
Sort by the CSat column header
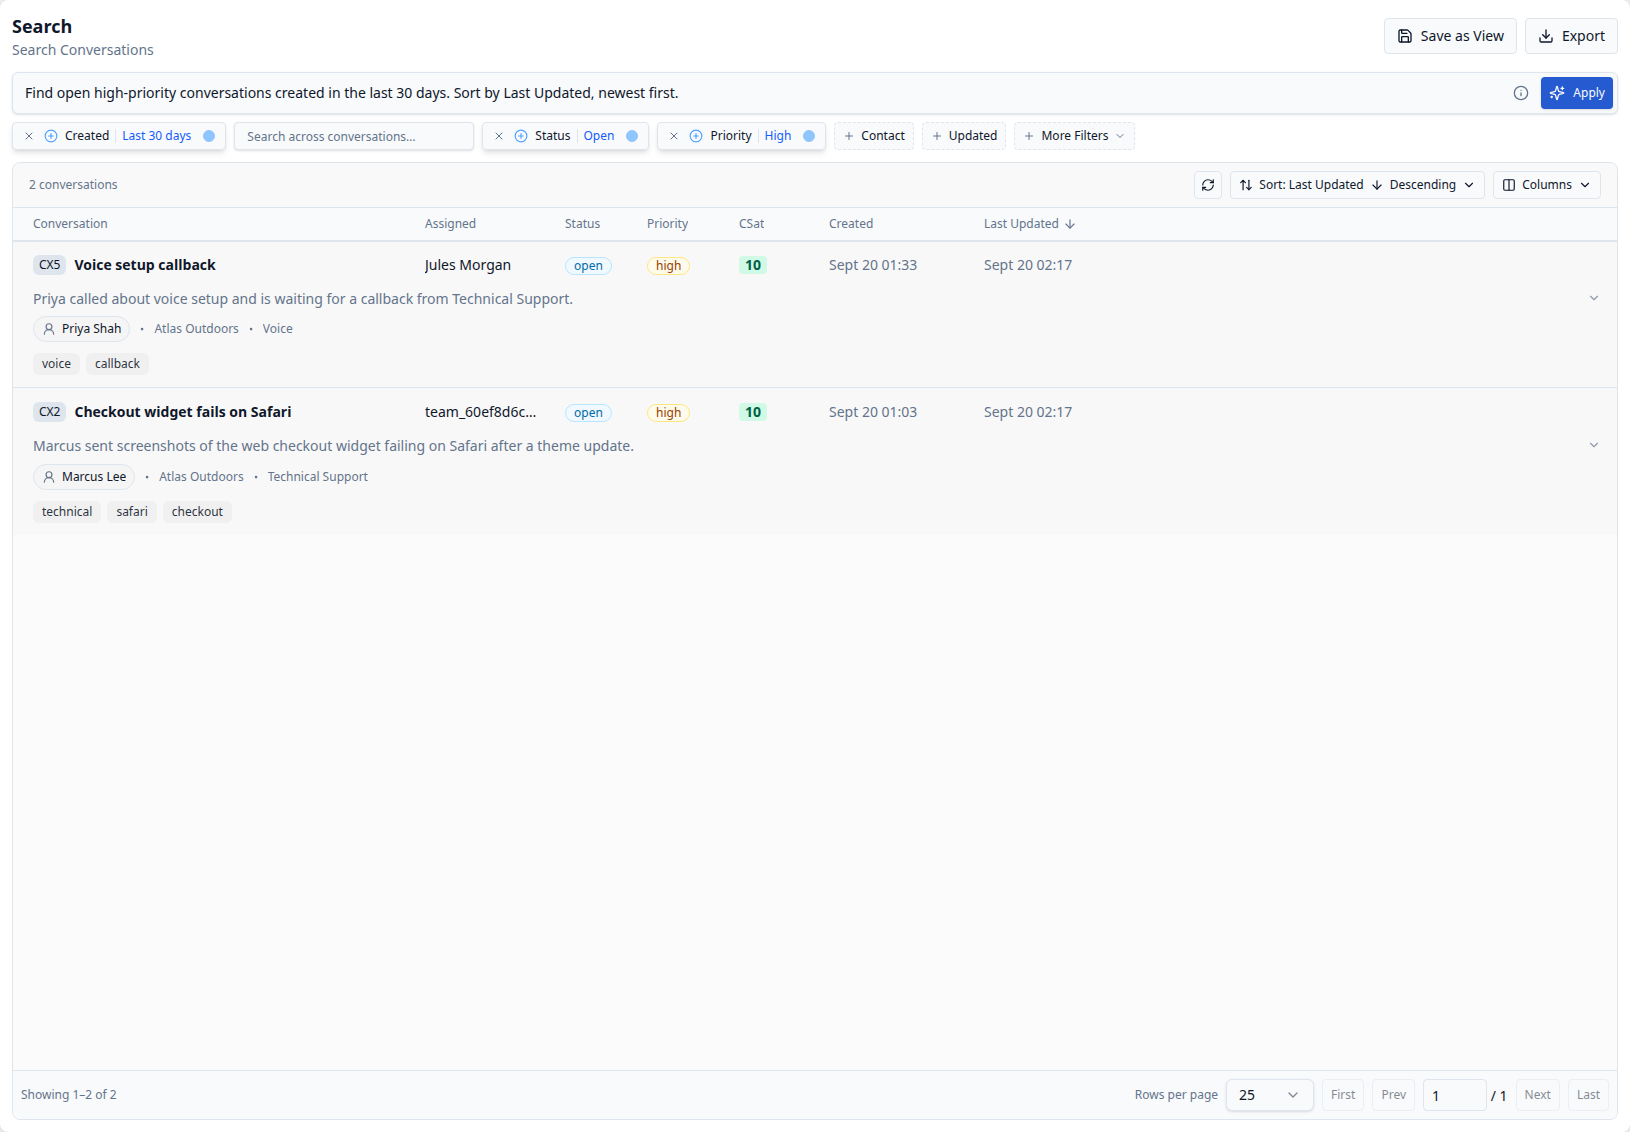(x=751, y=224)
